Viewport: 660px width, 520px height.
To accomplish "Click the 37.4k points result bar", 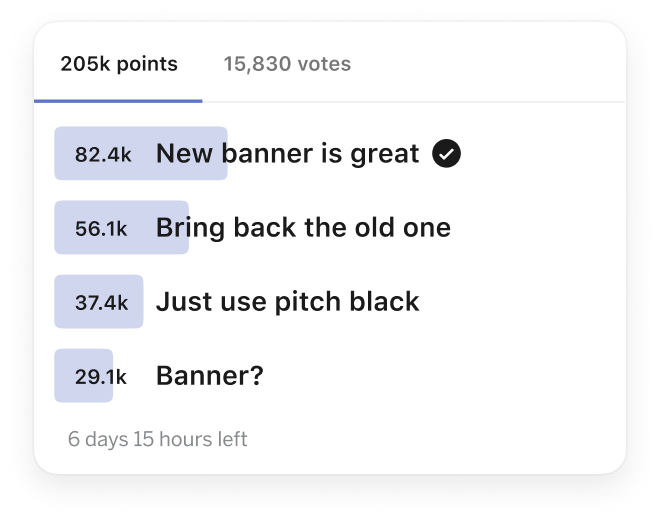I will click(x=99, y=302).
